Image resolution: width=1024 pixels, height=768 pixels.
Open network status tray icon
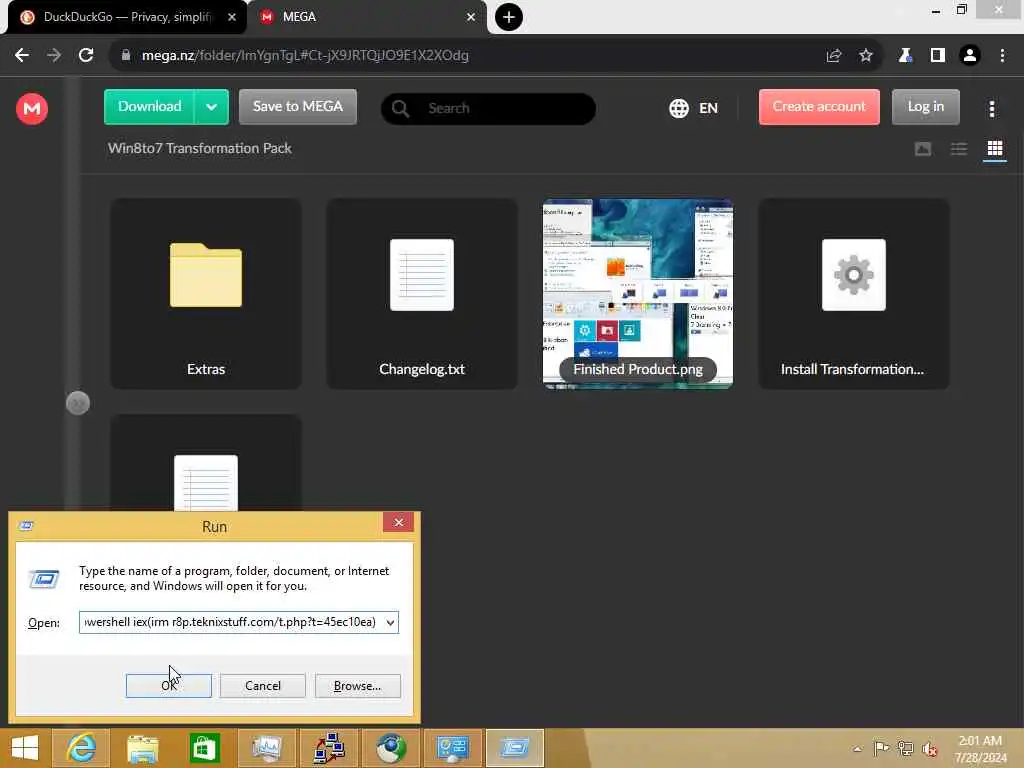pos(905,748)
